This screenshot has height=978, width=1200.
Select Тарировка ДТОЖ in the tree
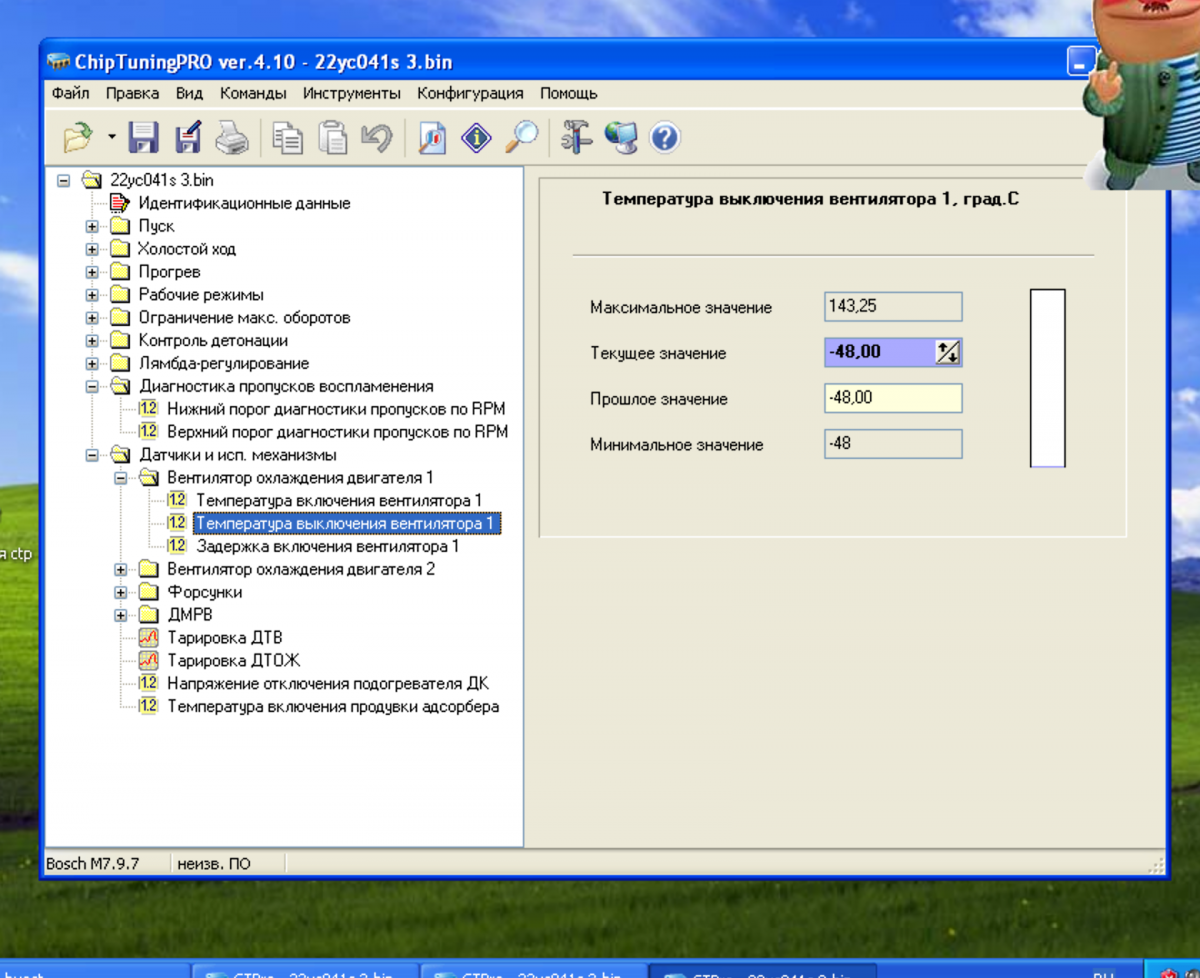coord(233,660)
